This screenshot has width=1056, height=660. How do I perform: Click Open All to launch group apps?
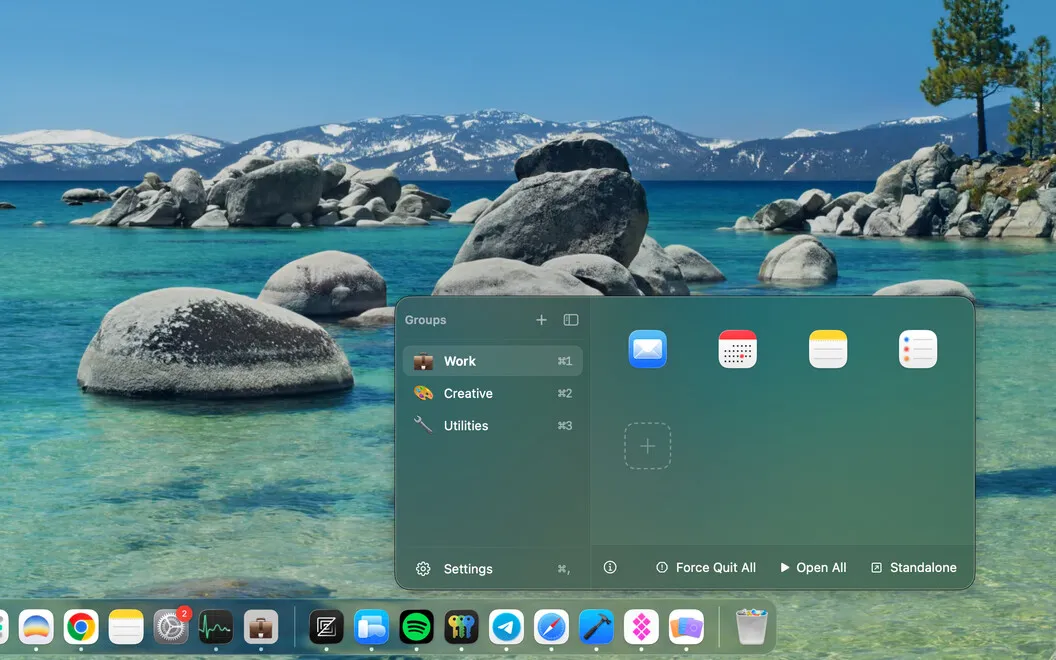click(x=813, y=568)
